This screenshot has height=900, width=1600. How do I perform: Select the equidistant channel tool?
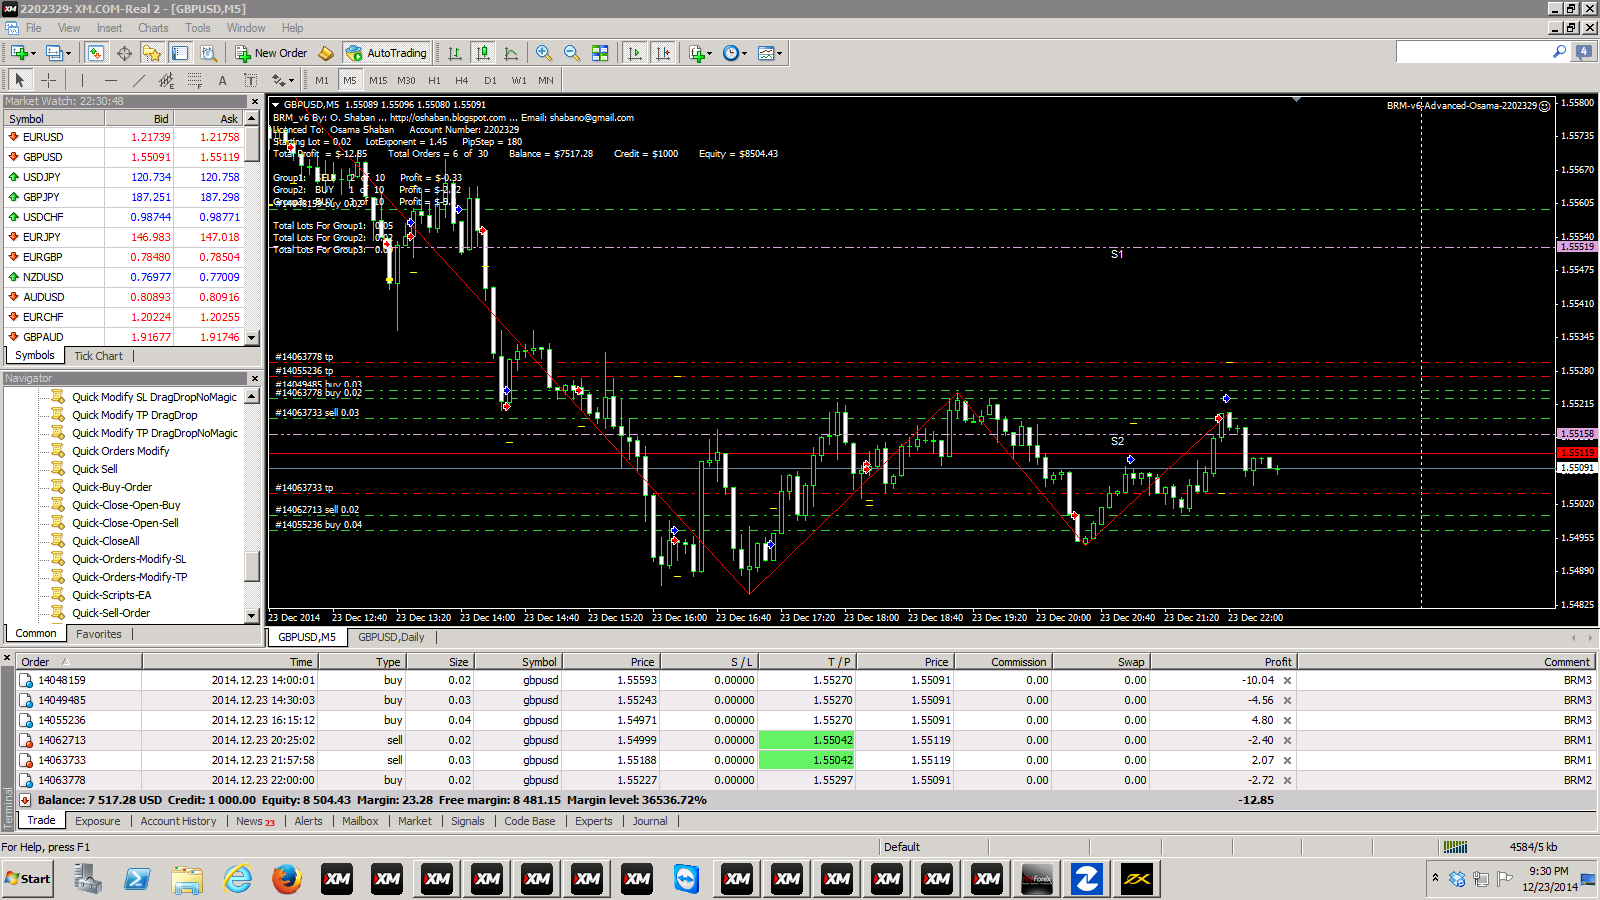click(x=166, y=80)
